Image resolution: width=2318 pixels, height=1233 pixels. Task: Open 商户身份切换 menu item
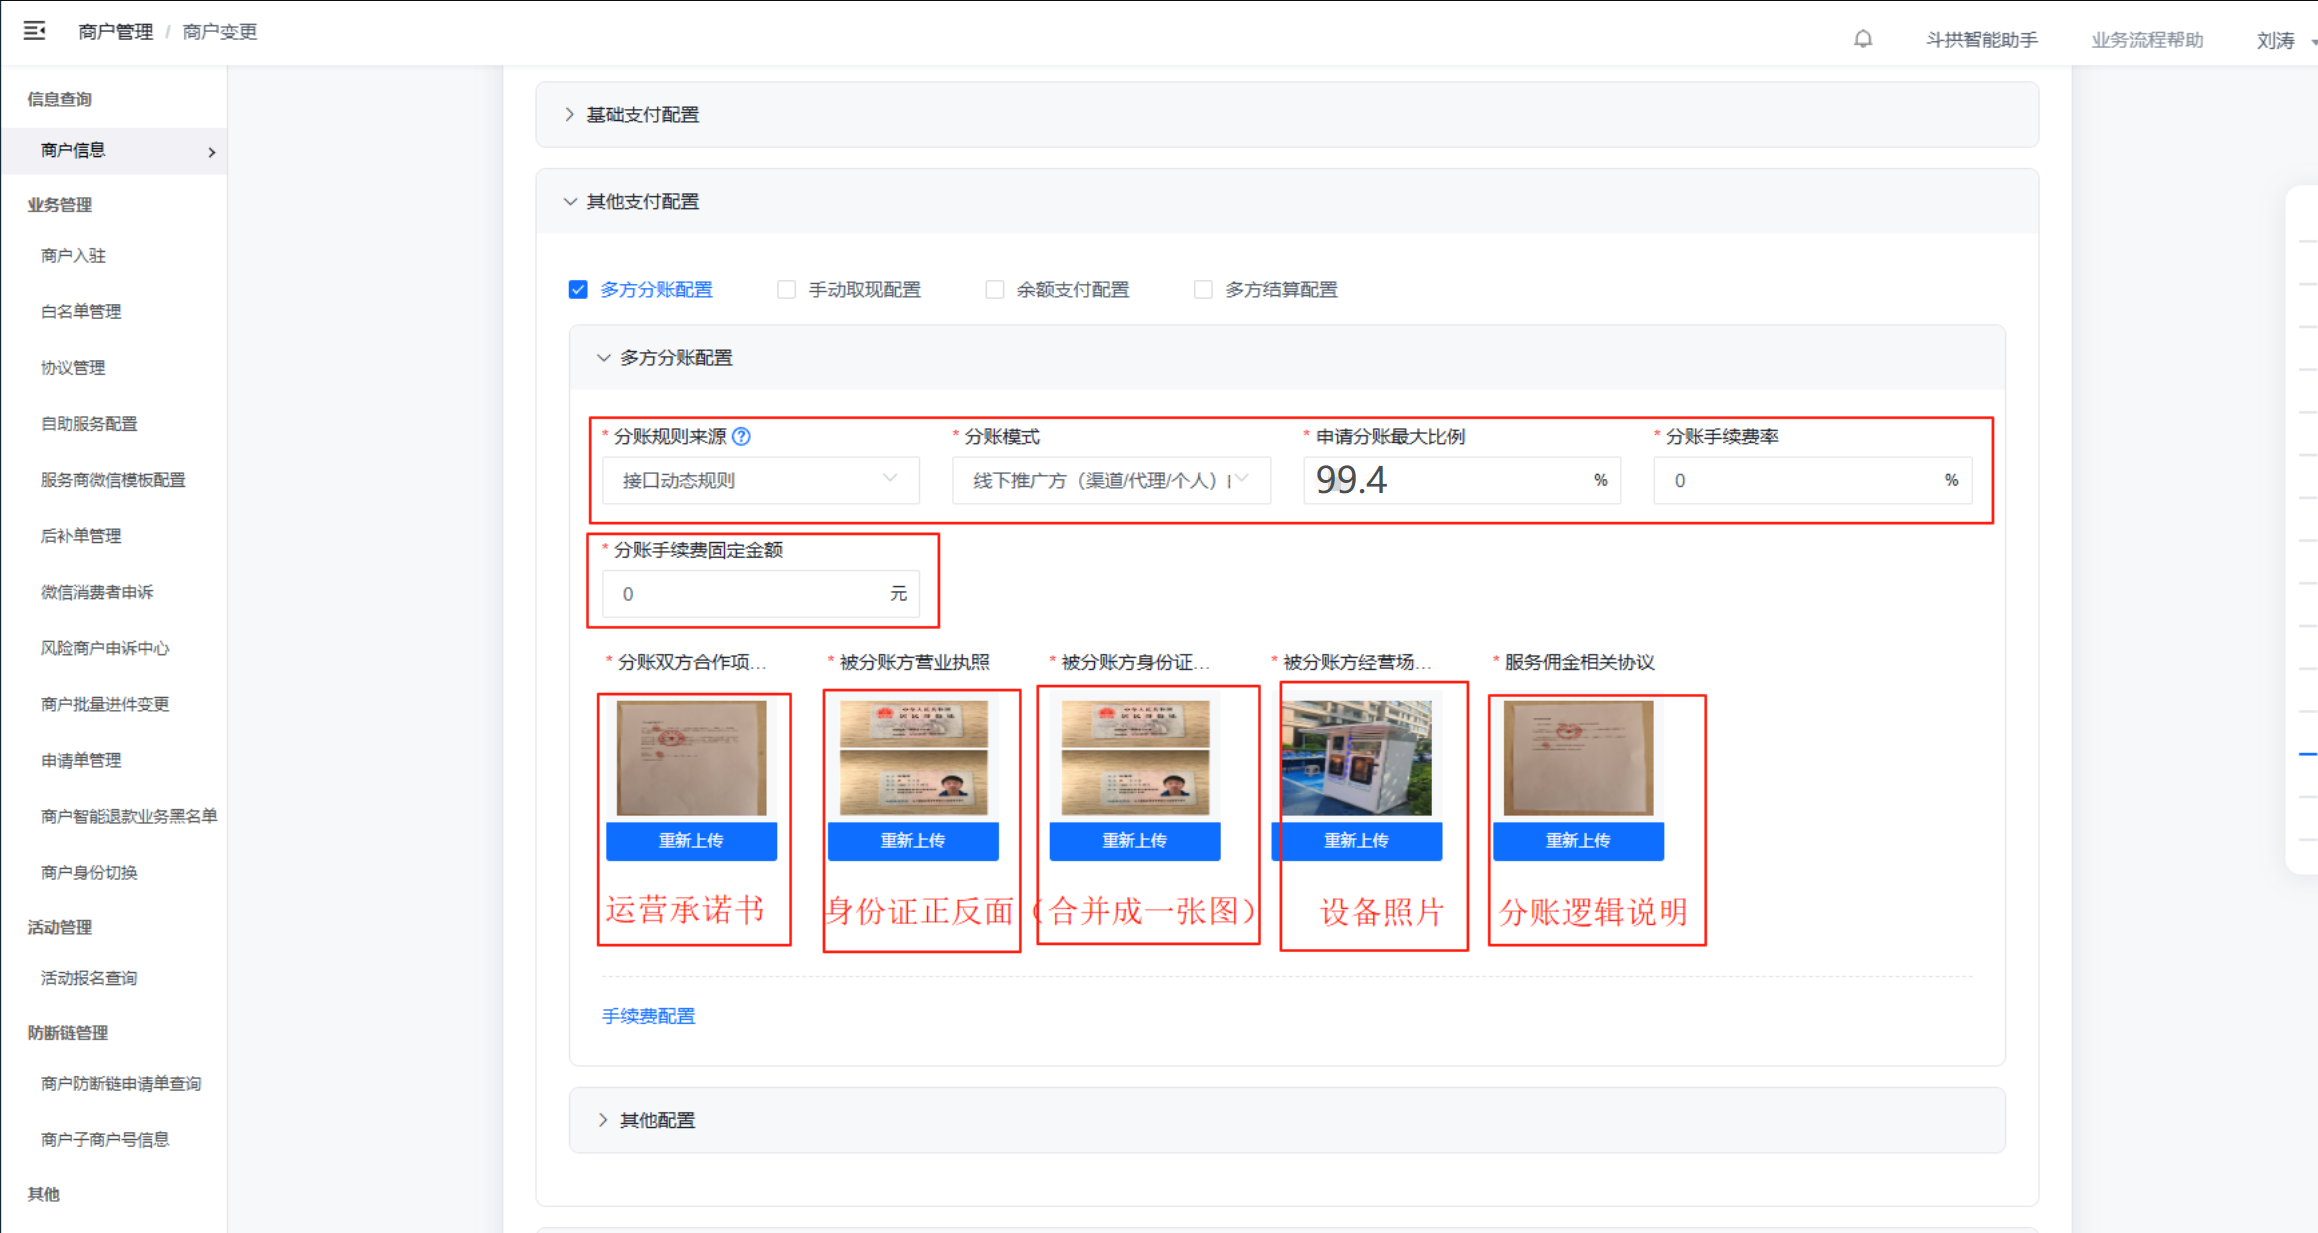[x=89, y=872]
